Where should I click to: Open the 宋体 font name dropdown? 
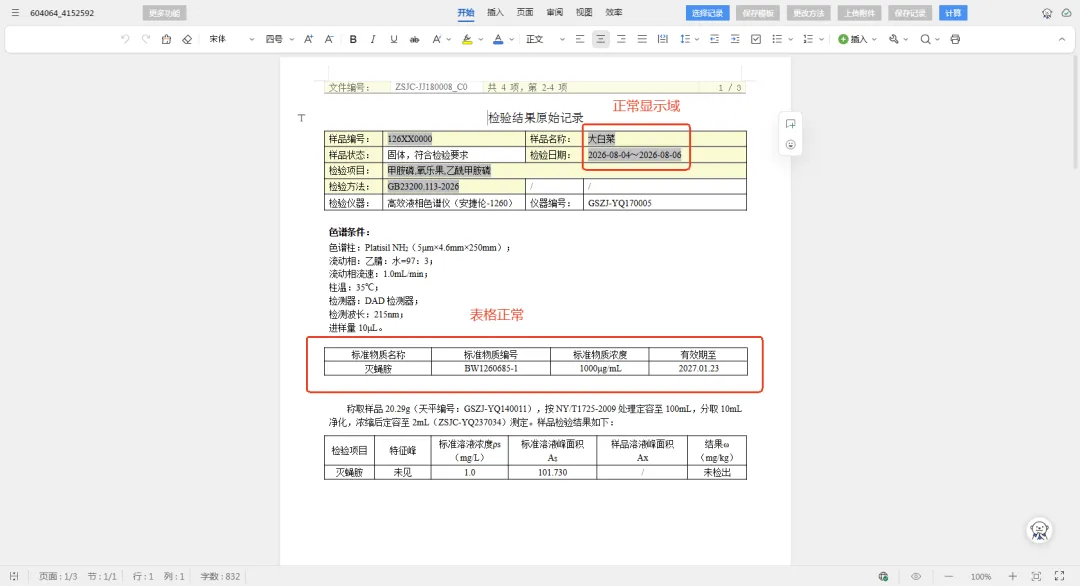[x=231, y=39]
